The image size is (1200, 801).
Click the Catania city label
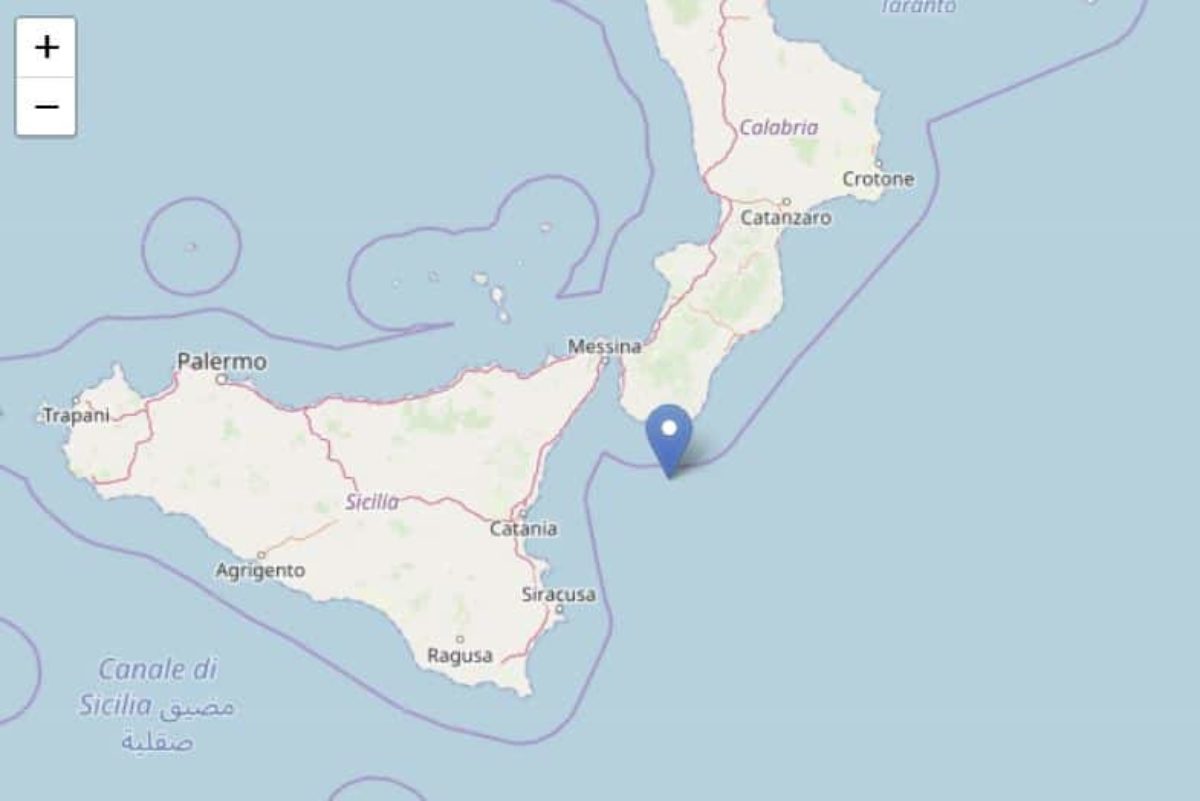[x=524, y=529]
